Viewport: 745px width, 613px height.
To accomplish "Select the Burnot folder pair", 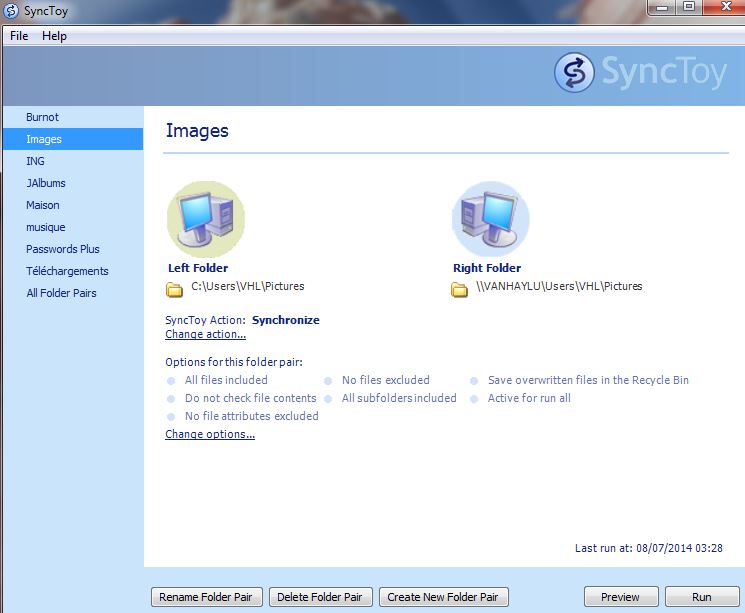I will pos(73,117).
